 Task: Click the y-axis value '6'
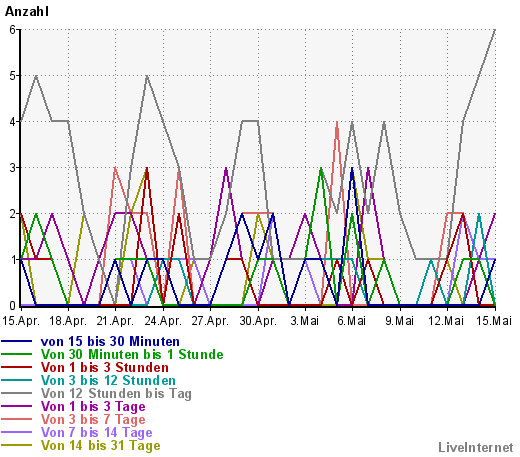(13, 30)
